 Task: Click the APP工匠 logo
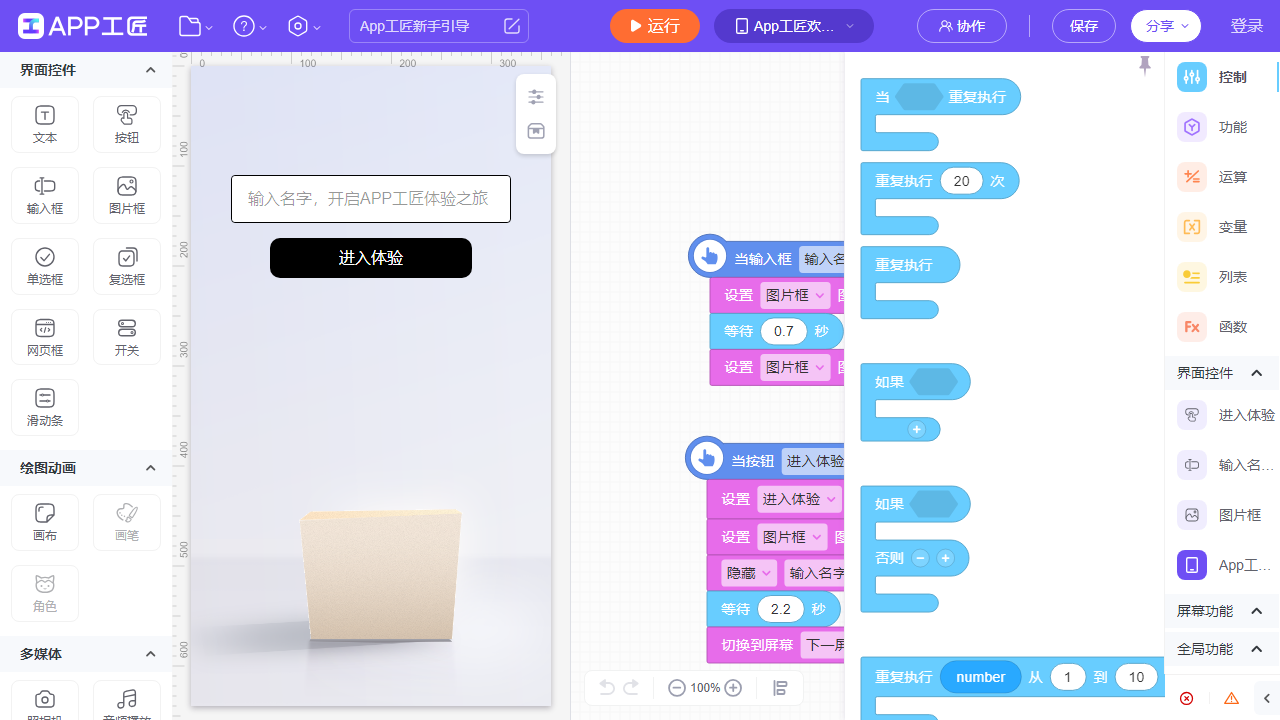click(x=83, y=26)
